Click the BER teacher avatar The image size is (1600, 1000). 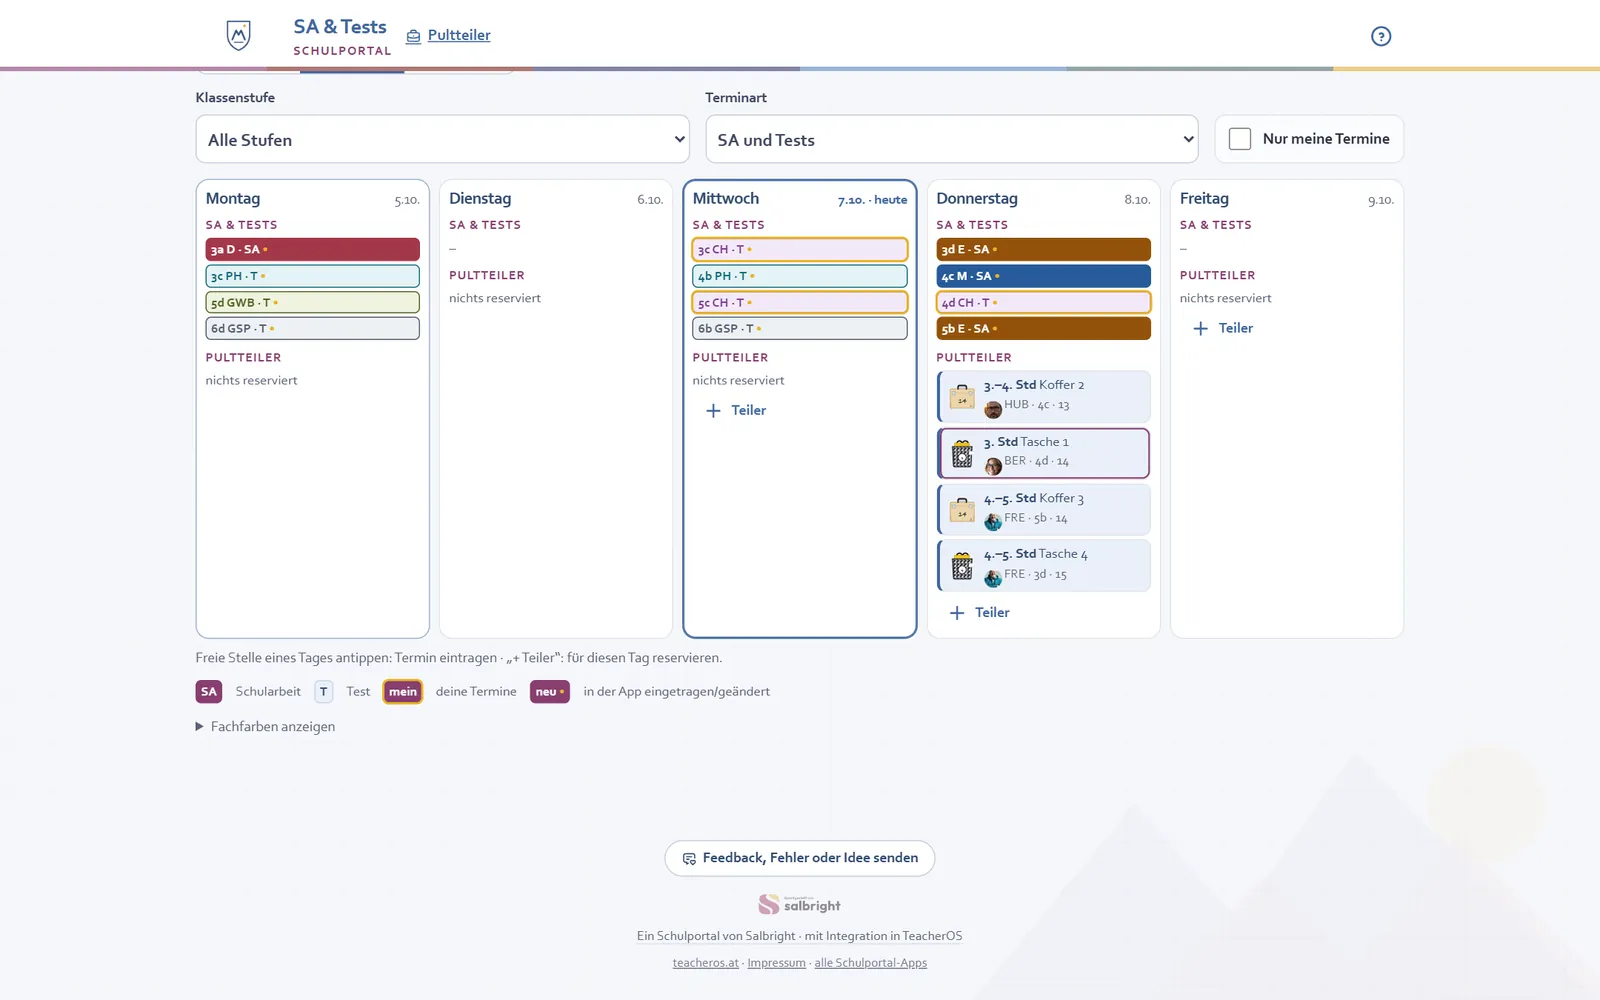tap(993, 466)
